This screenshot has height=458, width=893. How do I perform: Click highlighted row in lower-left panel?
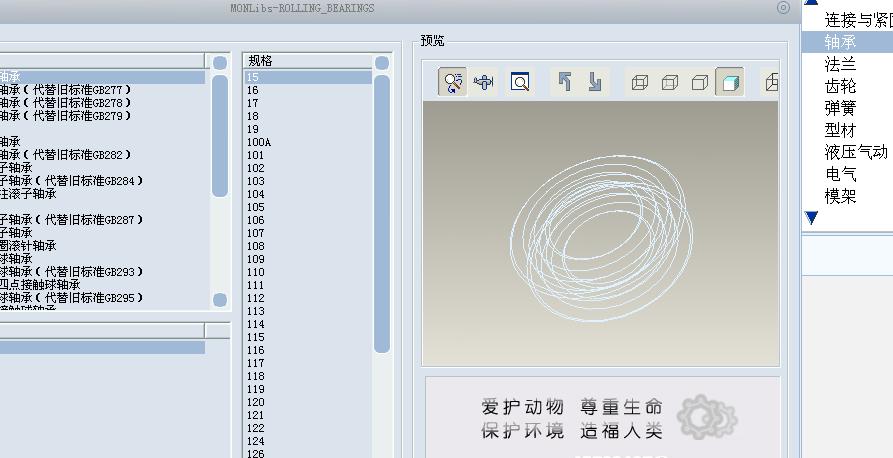[103, 347]
